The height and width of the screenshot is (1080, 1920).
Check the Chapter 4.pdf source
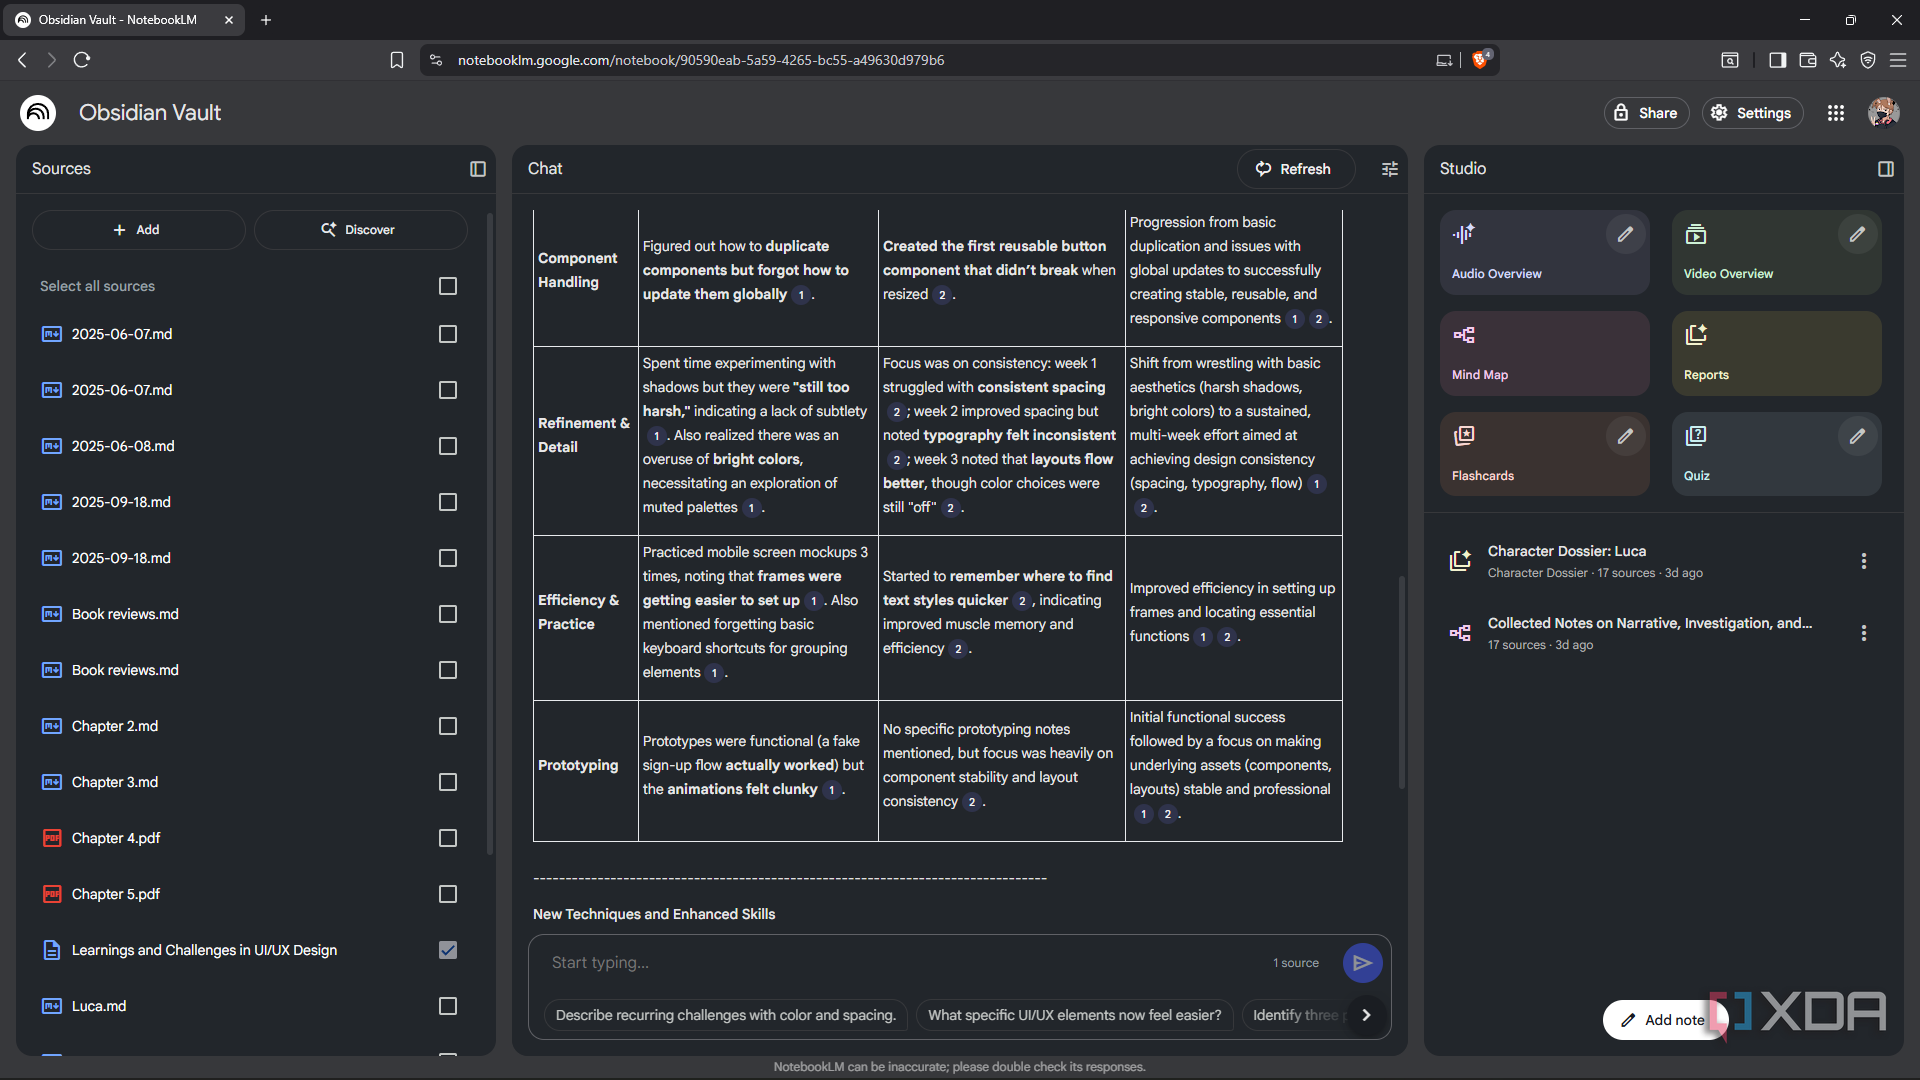click(448, 838)
